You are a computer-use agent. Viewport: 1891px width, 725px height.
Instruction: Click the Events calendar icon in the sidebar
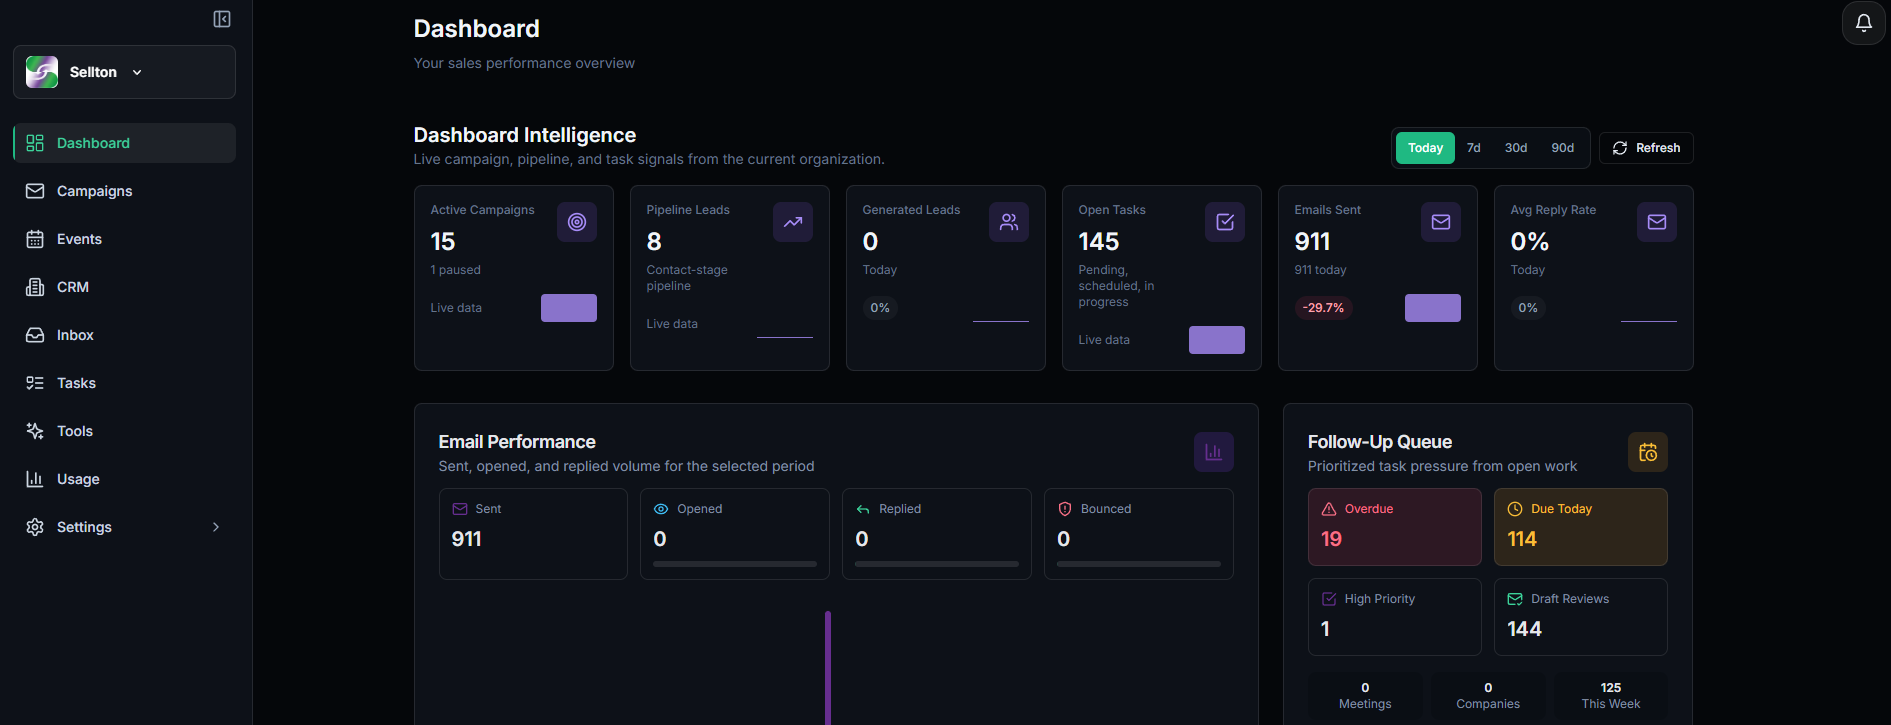pos(35,239)
